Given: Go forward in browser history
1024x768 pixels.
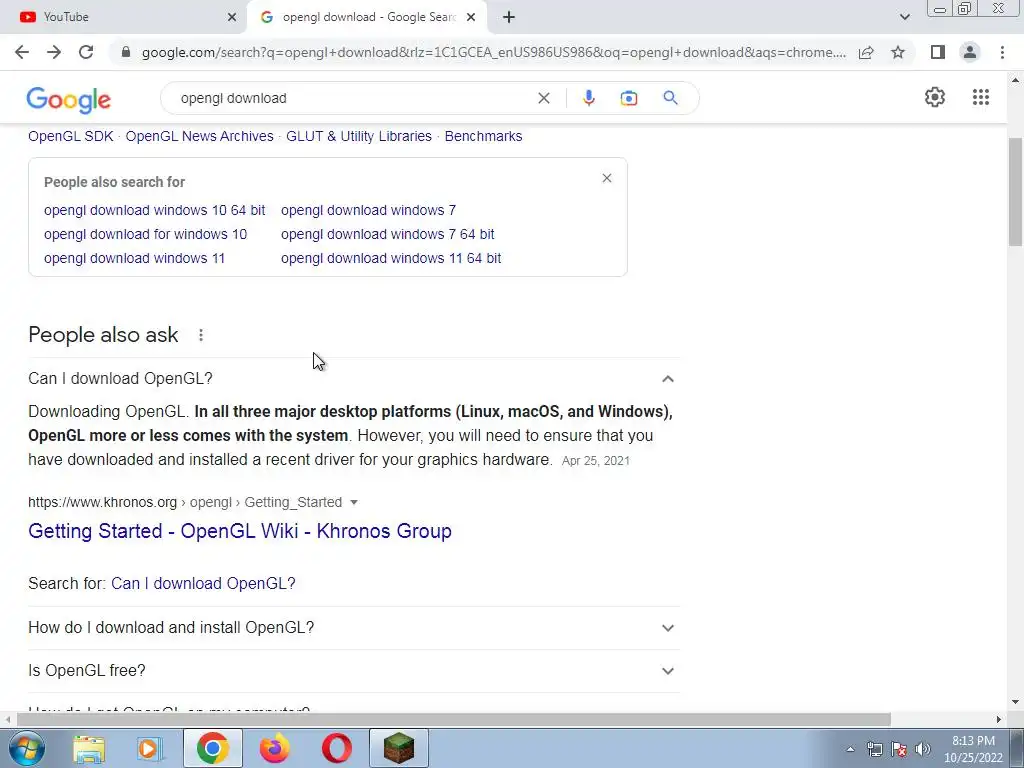Looking at the screenshot, I should click(x=54, y=52).
